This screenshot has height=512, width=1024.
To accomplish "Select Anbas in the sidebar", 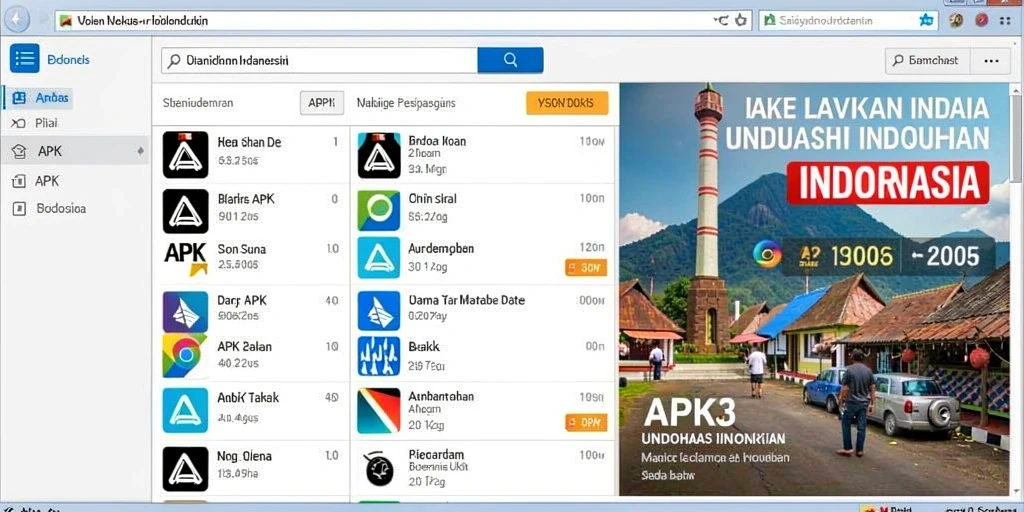I will click(x=42, y=98).
